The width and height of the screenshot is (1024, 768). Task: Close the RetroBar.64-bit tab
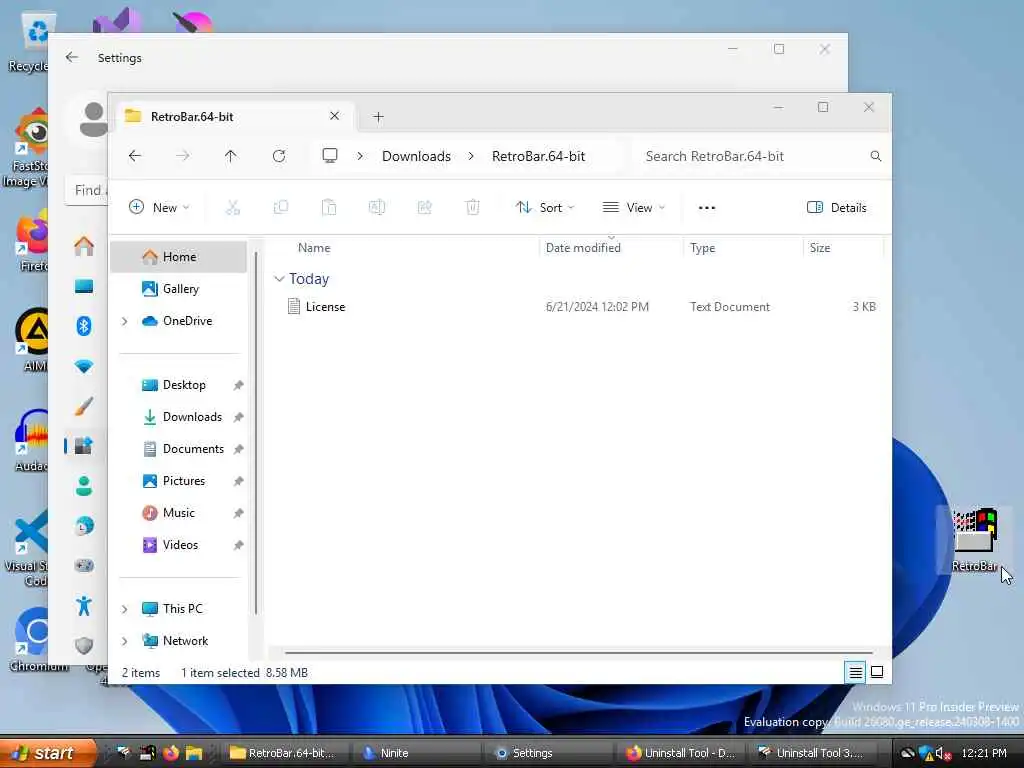(334, 116)
